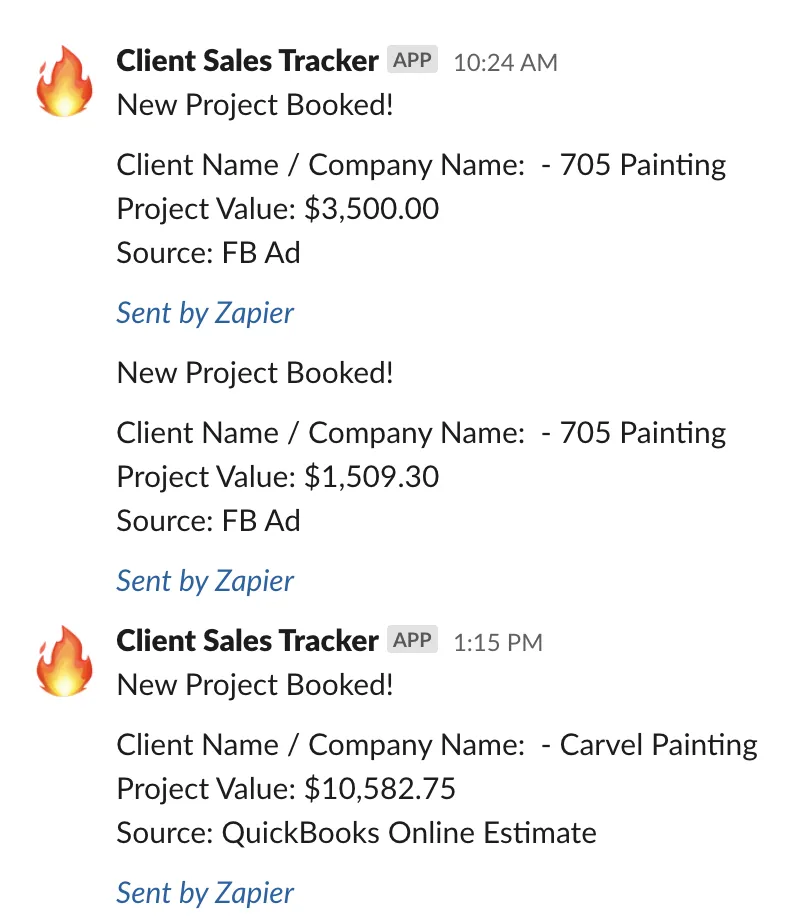The width and height of the screenshot is (812, 920).
Task: Click New Project Booked! in the 1:15 PM message
Action: pos(255,685)
